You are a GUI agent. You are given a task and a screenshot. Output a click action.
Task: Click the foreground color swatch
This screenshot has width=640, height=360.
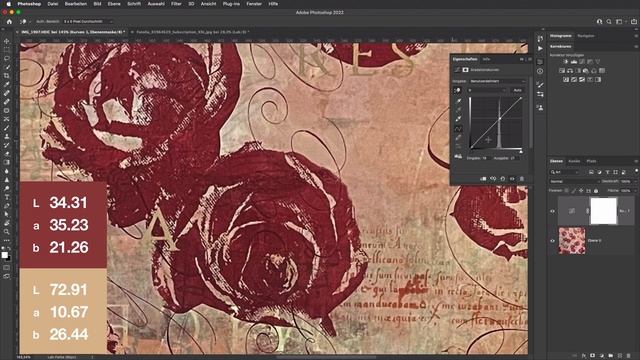click(4, 255)
